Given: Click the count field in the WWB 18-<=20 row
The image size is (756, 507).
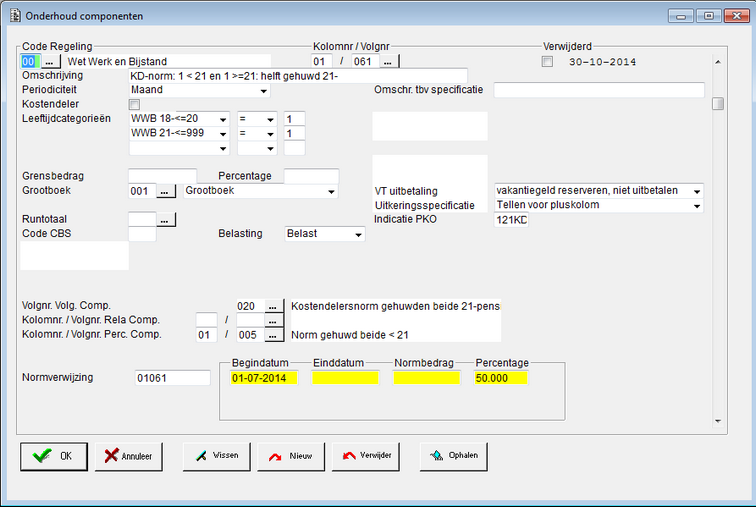Looking at the screenshot, I should point(295,119).
